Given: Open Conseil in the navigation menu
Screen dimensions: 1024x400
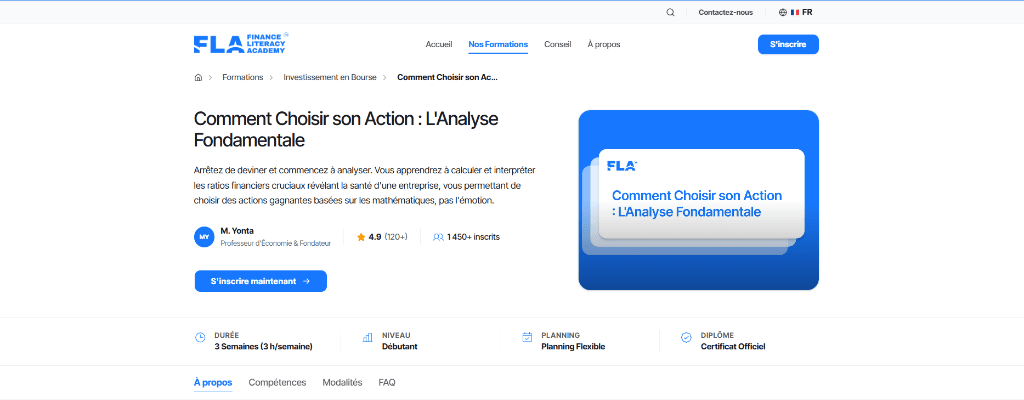Looking at the screenshot, I should 558,44.
